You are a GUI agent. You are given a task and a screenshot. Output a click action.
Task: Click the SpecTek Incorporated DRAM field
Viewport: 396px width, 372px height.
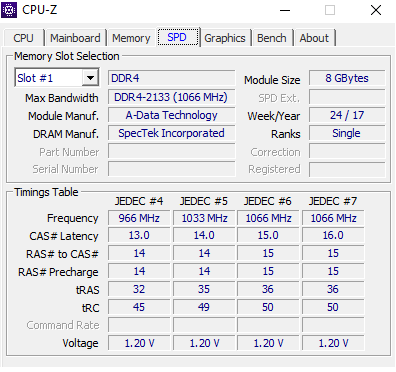(171, 133)
